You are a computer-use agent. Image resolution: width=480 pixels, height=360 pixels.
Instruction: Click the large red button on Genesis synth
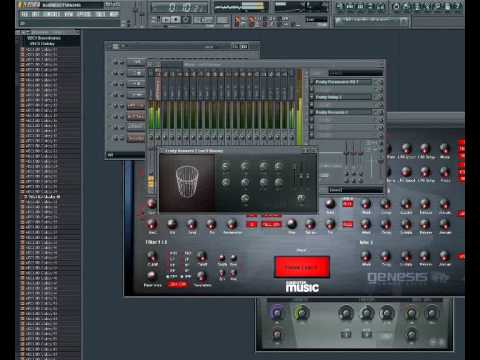pos(302,267)
